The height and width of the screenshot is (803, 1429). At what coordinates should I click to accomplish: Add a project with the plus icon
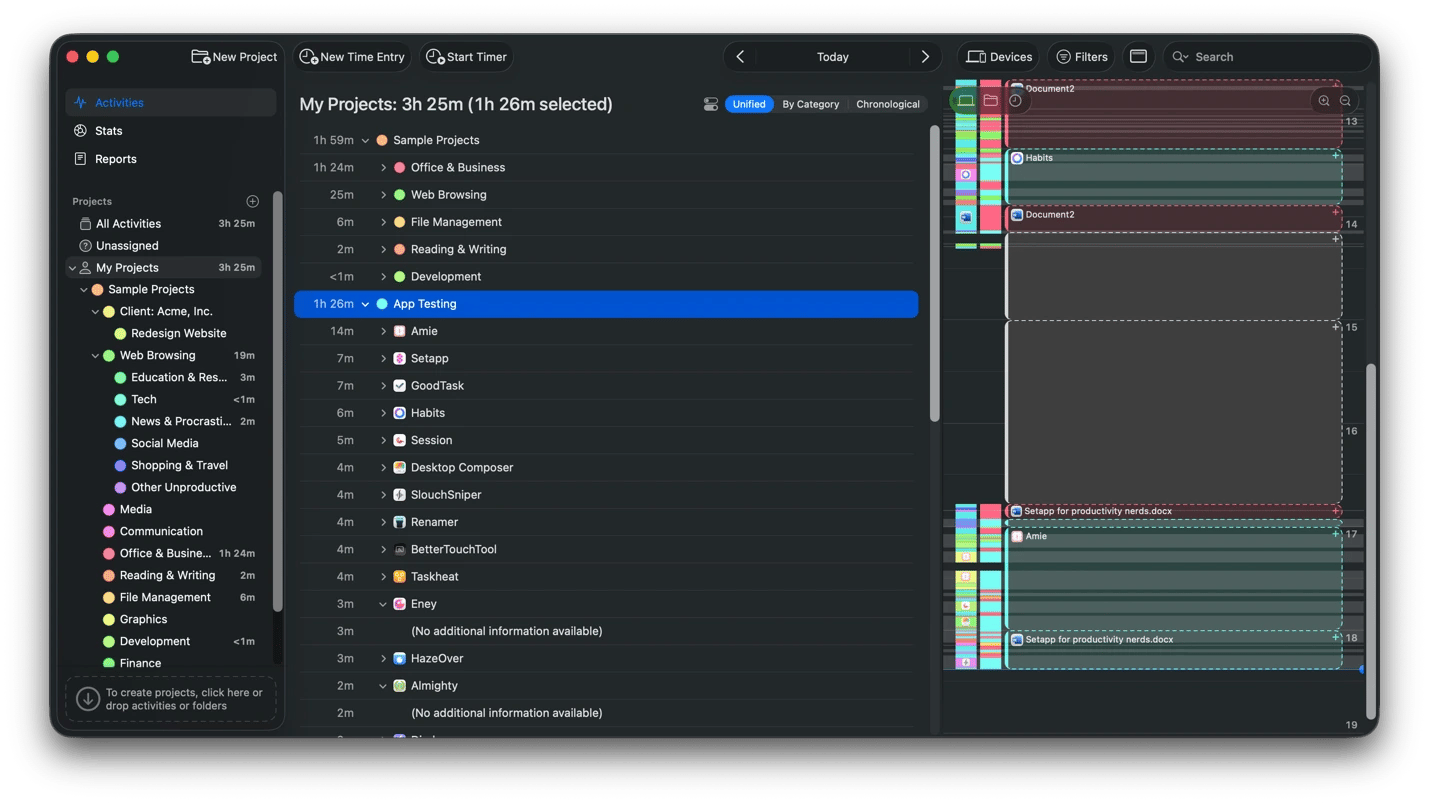point(252,201)
